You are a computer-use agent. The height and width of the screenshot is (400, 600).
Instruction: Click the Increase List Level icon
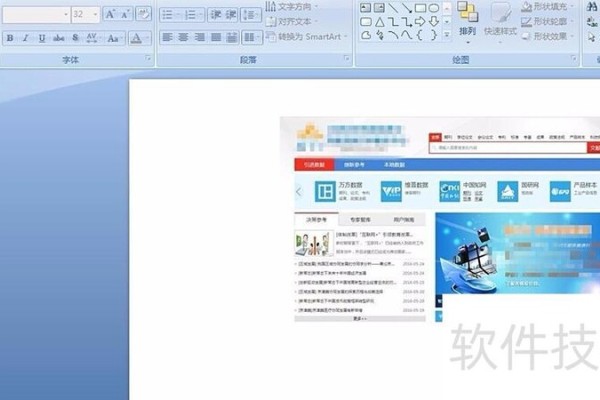click(x=230, y=15)
